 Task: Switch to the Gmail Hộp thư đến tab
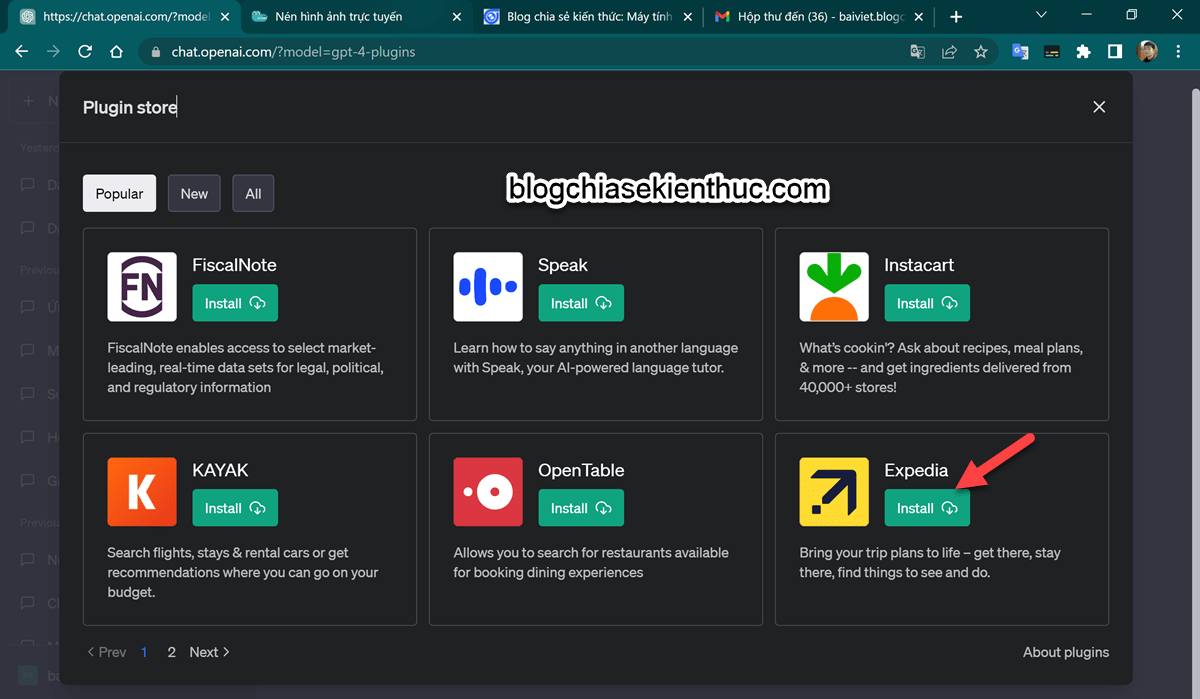pos(822,16)
